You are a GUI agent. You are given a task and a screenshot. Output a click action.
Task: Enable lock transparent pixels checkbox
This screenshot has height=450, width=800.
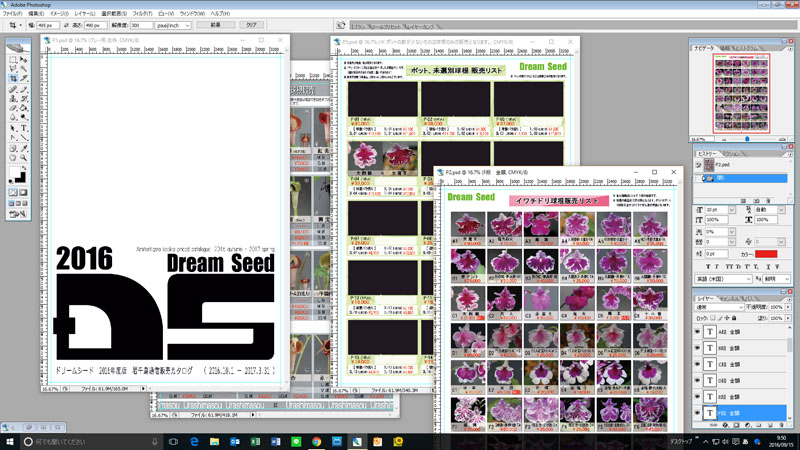713,318
